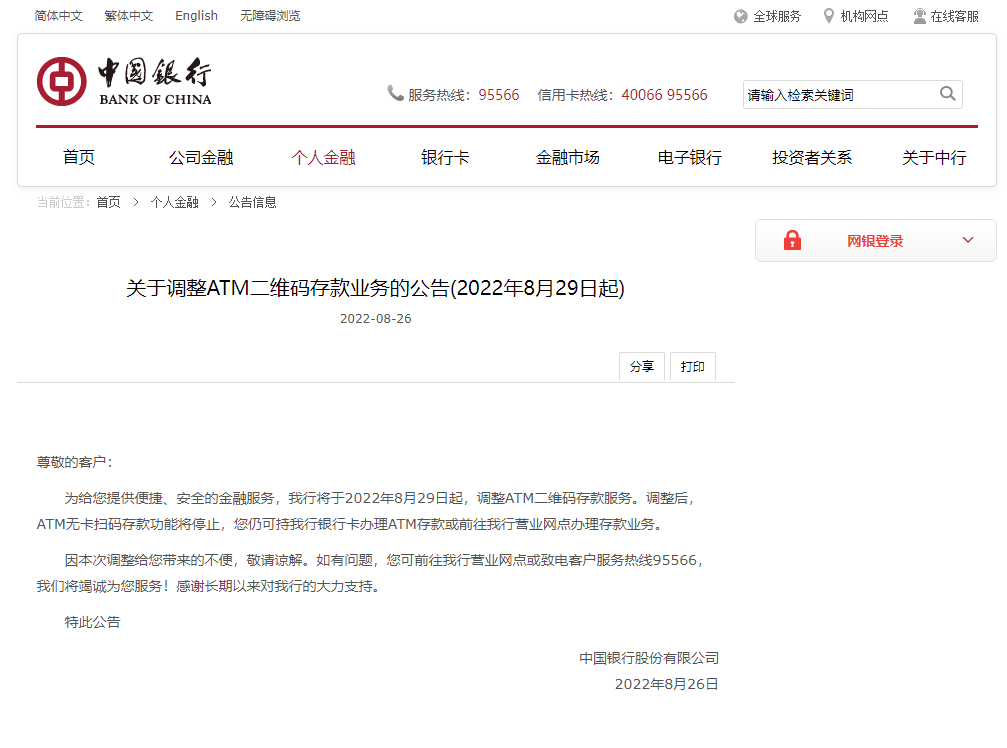This screenshot has height=748, width=1007.
Task: Click the 分享 button
Action: 642,367
